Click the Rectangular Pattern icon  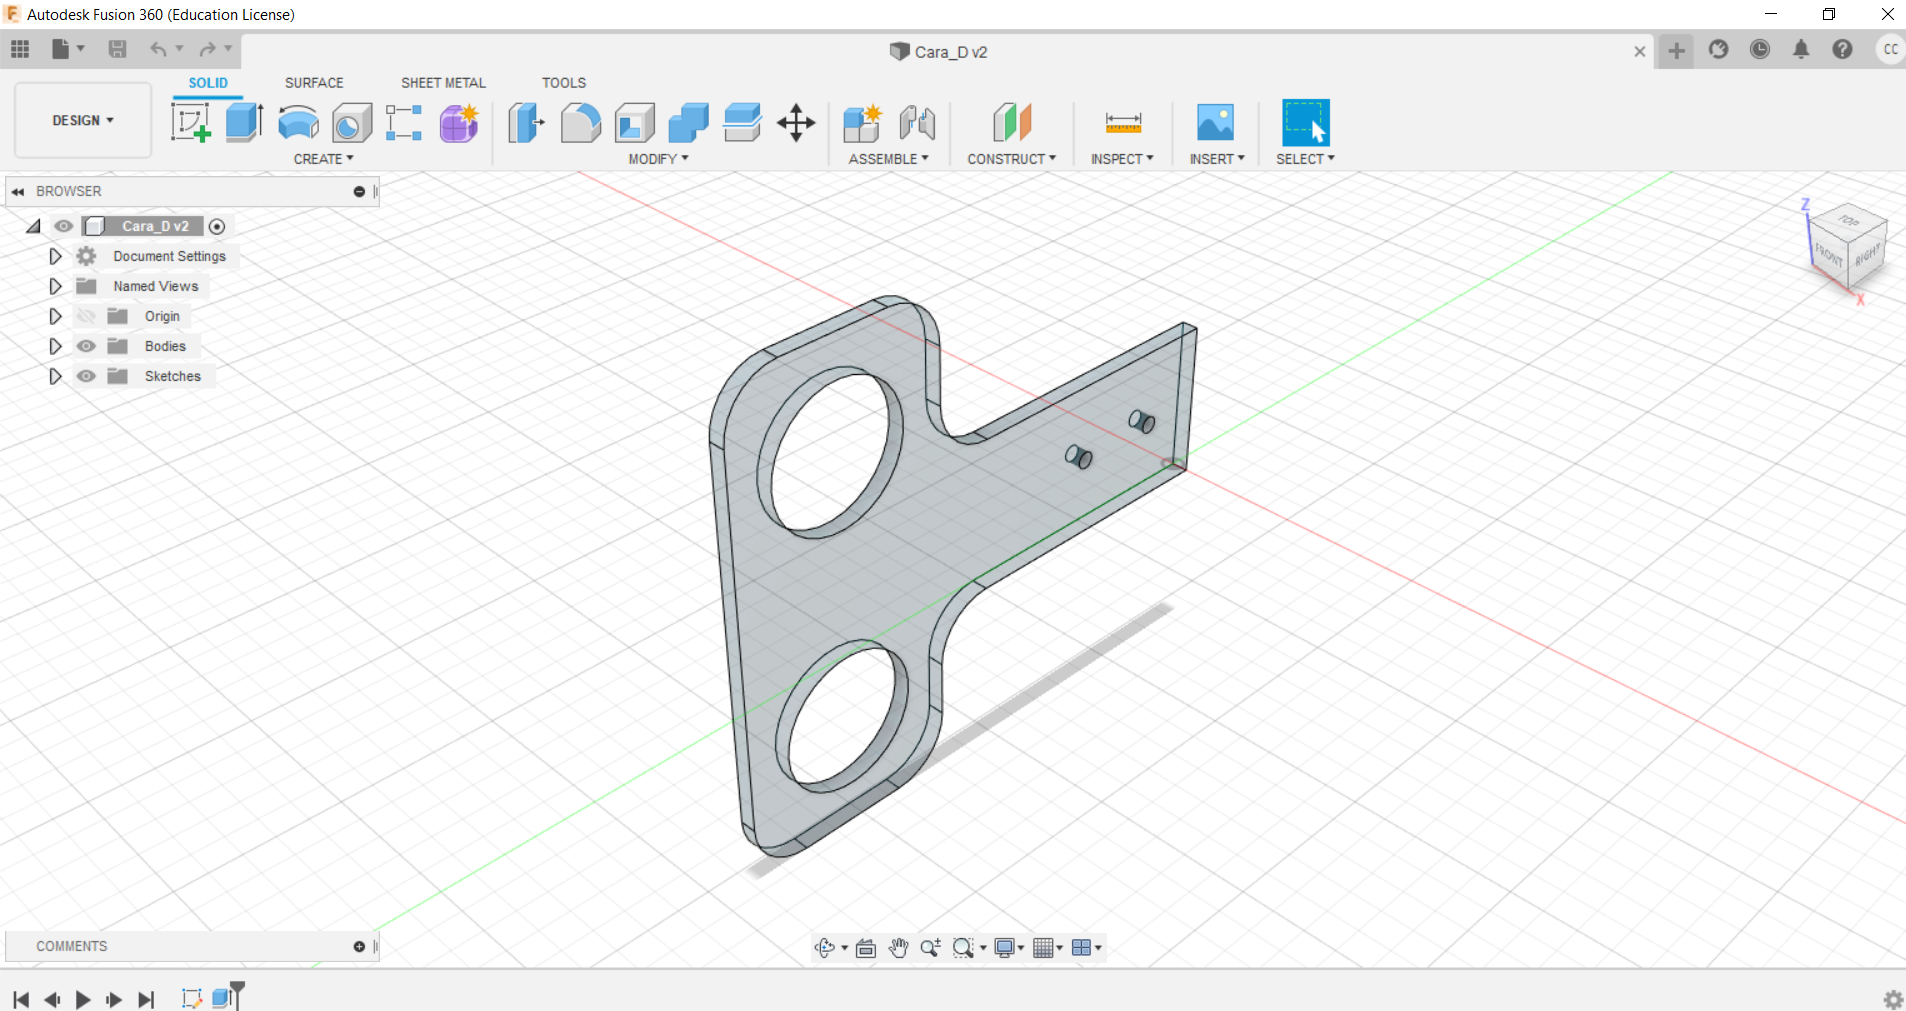click(x=404, y=123)
